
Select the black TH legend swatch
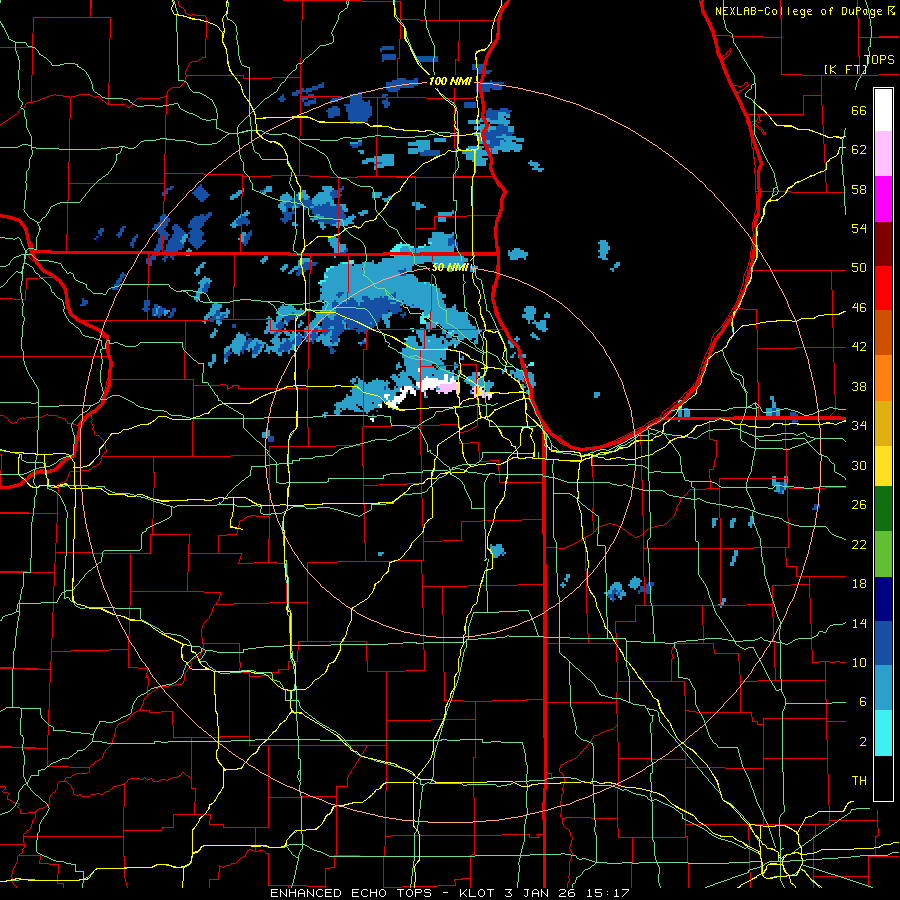883,778
